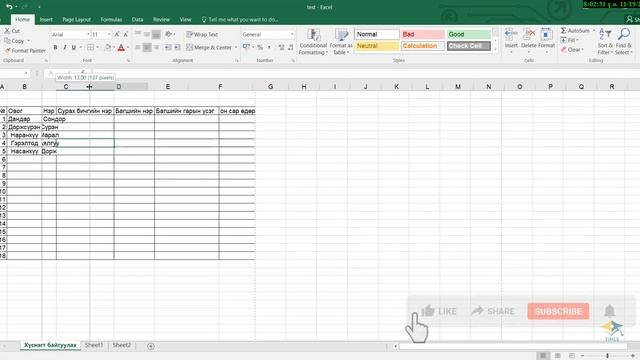Toggle Italic formatting
This screenshot has height=360, width=640.
[x=64, y=47]
